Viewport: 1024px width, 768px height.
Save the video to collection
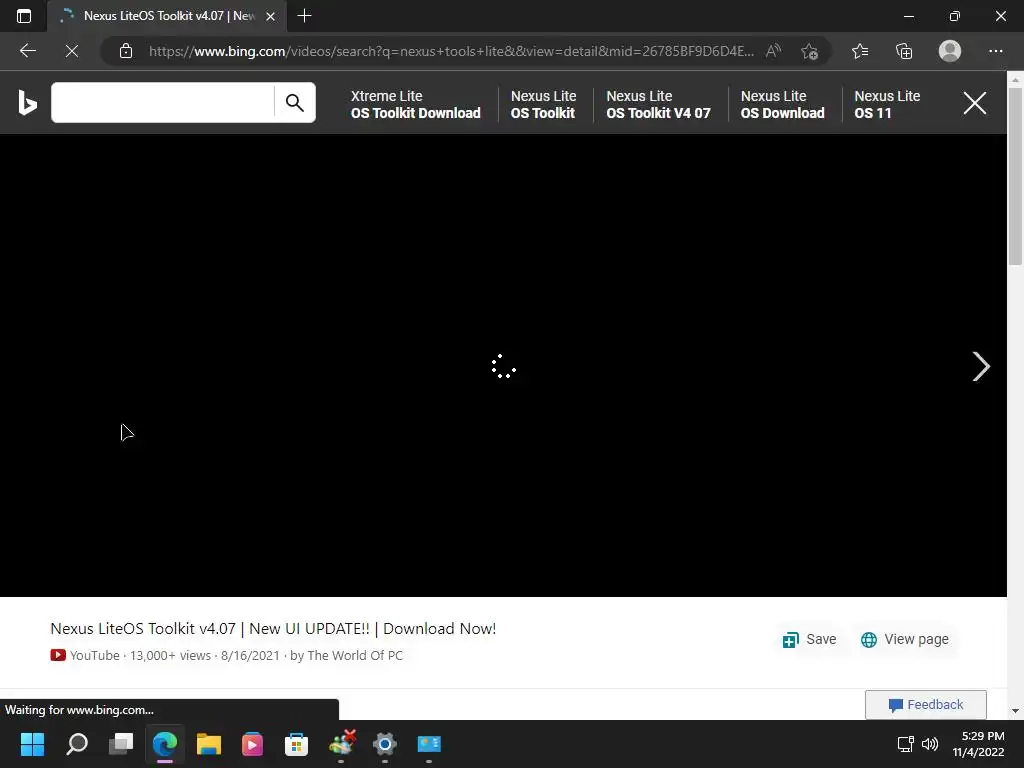[x=809, y=639]
